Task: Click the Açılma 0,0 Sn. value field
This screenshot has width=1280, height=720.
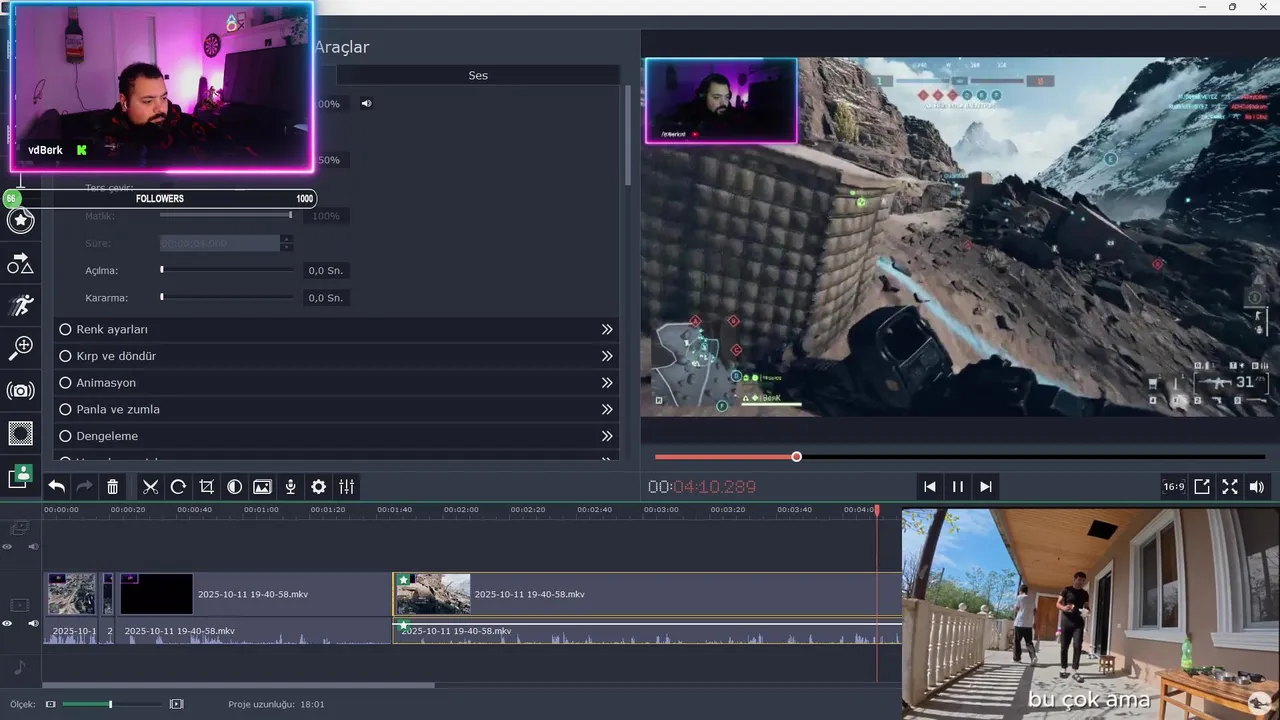Action: click(326, 270)
